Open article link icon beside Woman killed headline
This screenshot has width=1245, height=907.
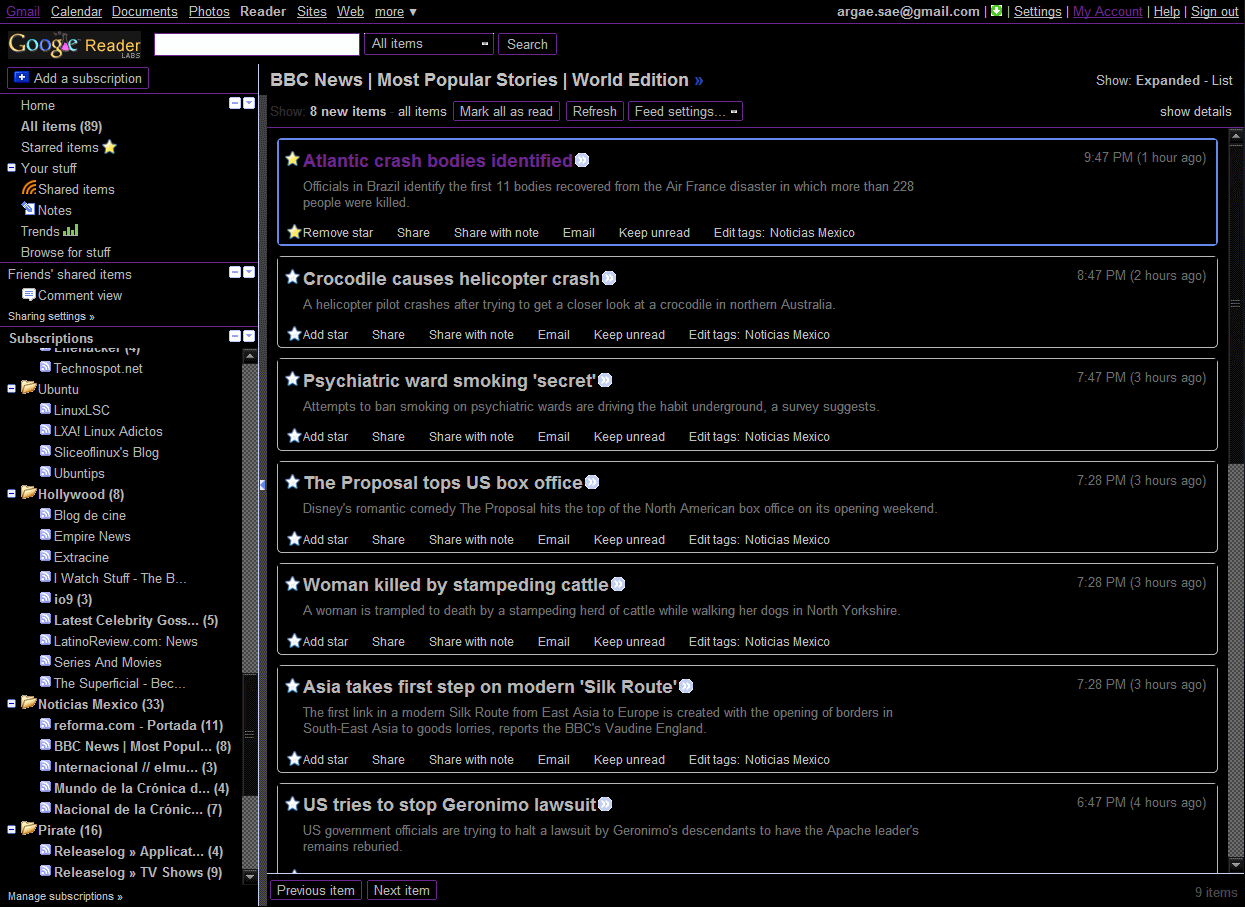tap(618, 585)
